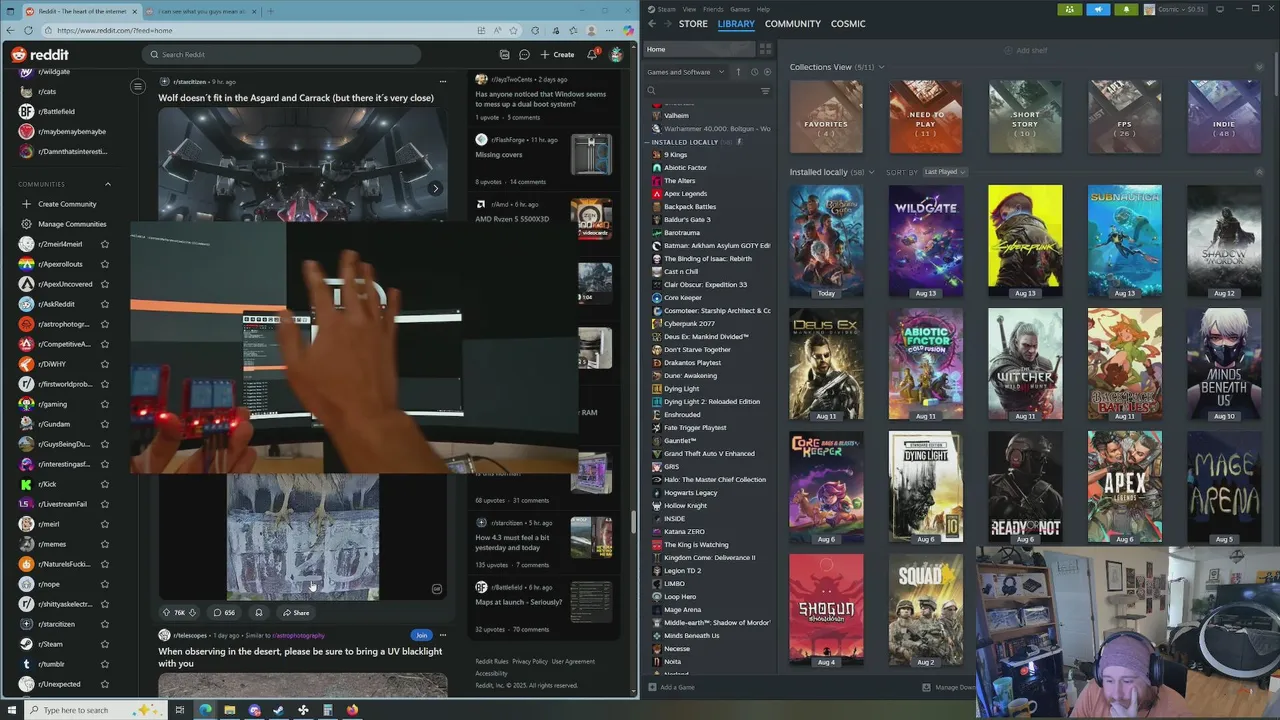Go back in the browser
This screenshot has height=720, width=1280.
point(11,31)
